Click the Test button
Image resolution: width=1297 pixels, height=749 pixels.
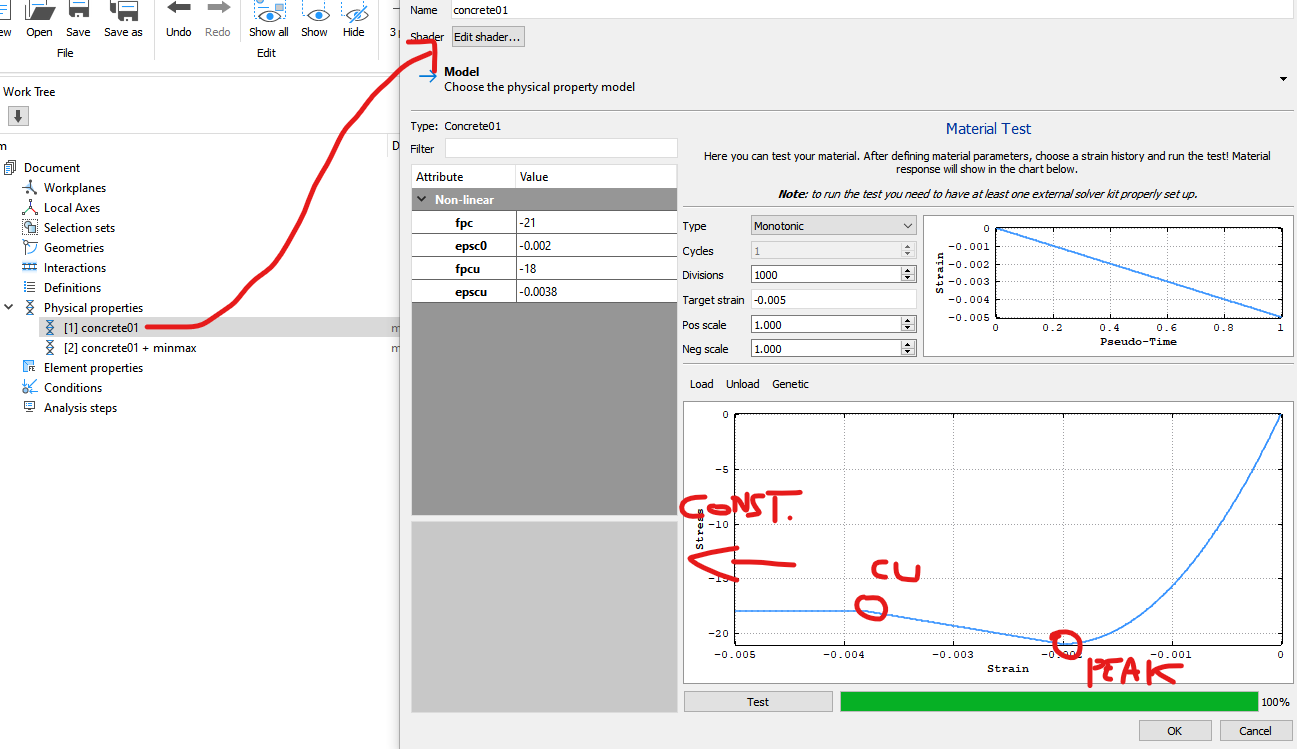point(758,702)
